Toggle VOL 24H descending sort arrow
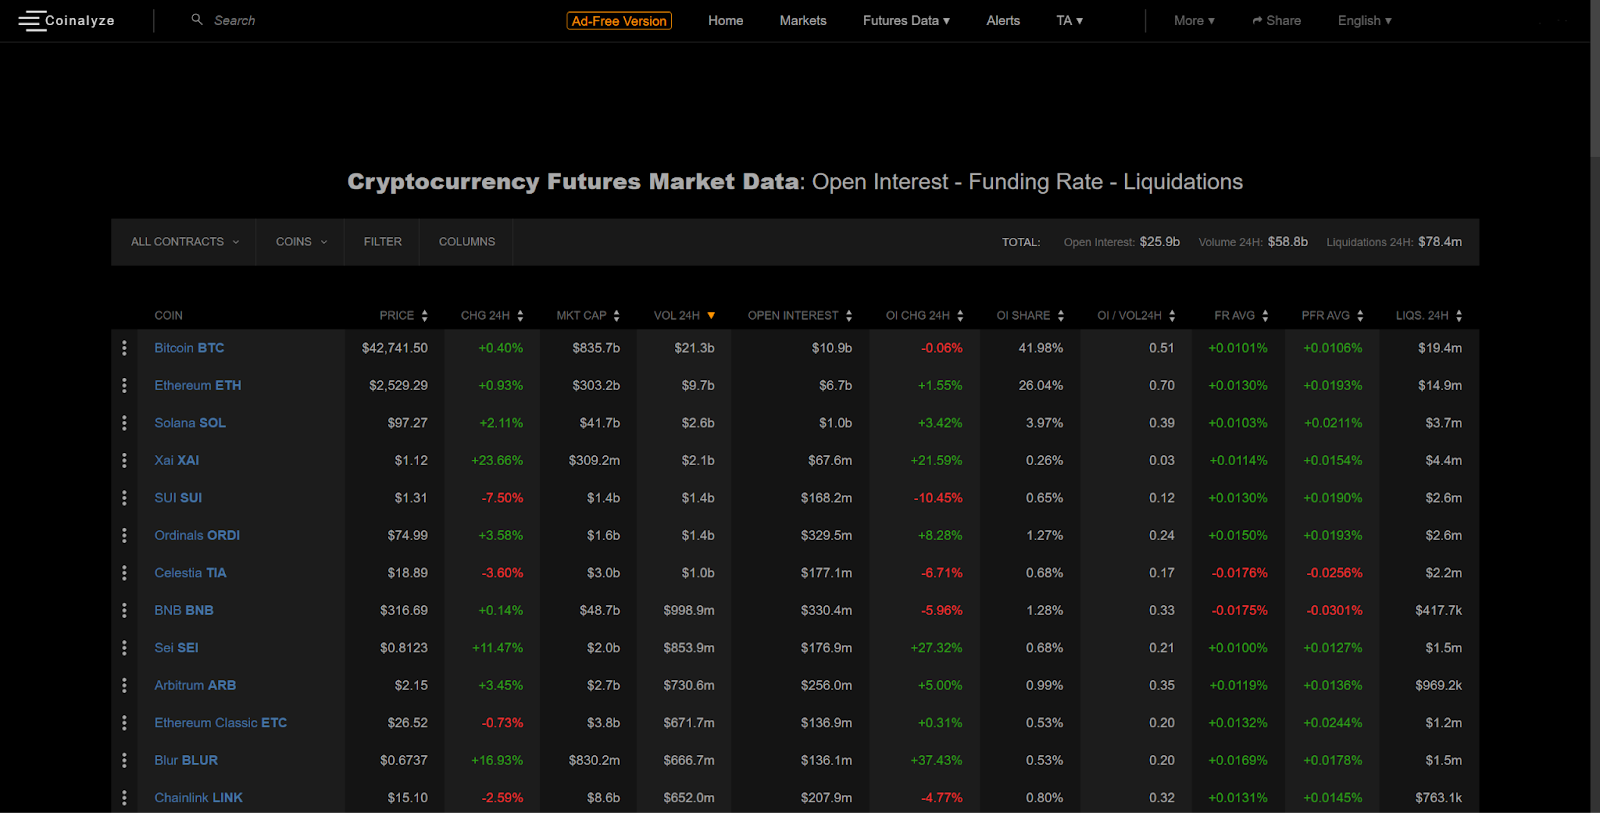 [711, 316]
